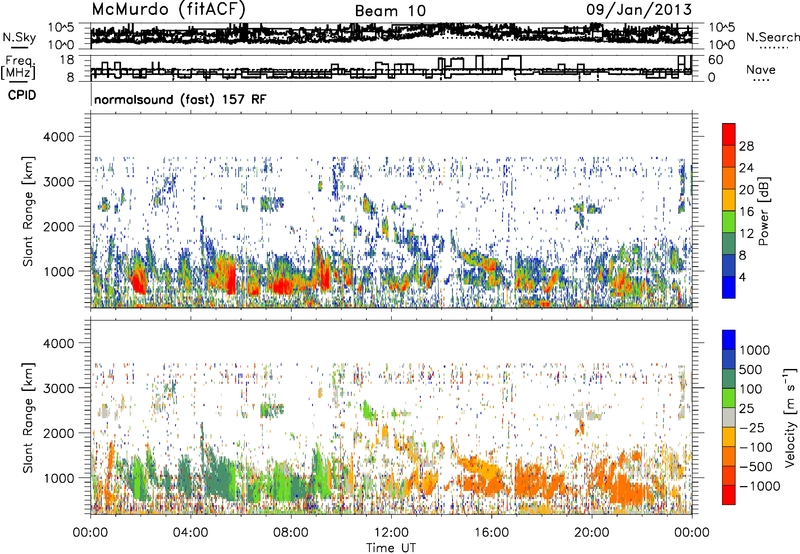
Task: Click the light green Power segment between 12 and 16
Action: (729, 222)
